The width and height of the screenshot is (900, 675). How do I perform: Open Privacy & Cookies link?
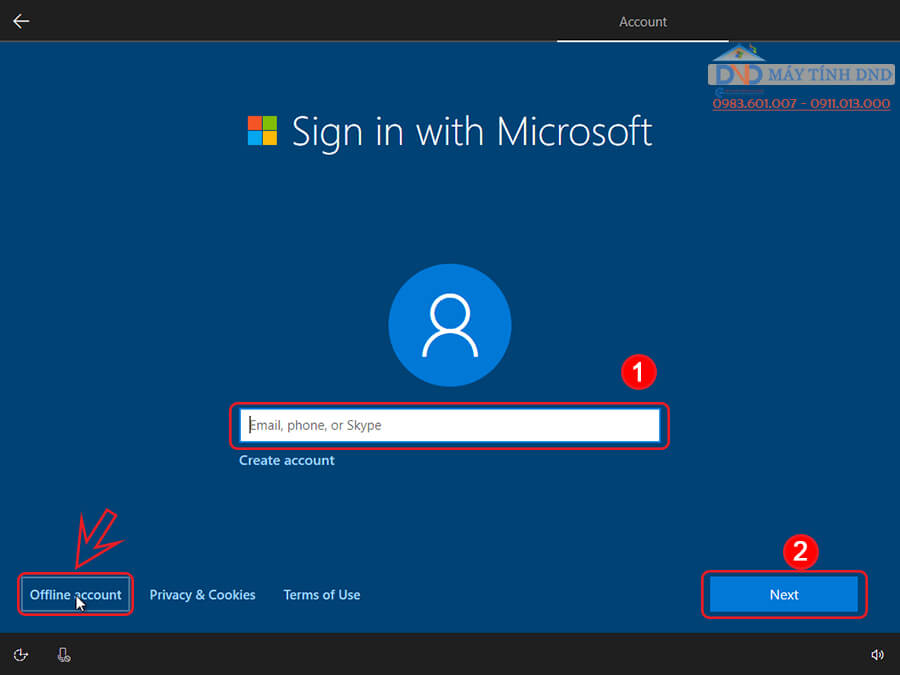(x=202, y=595)
